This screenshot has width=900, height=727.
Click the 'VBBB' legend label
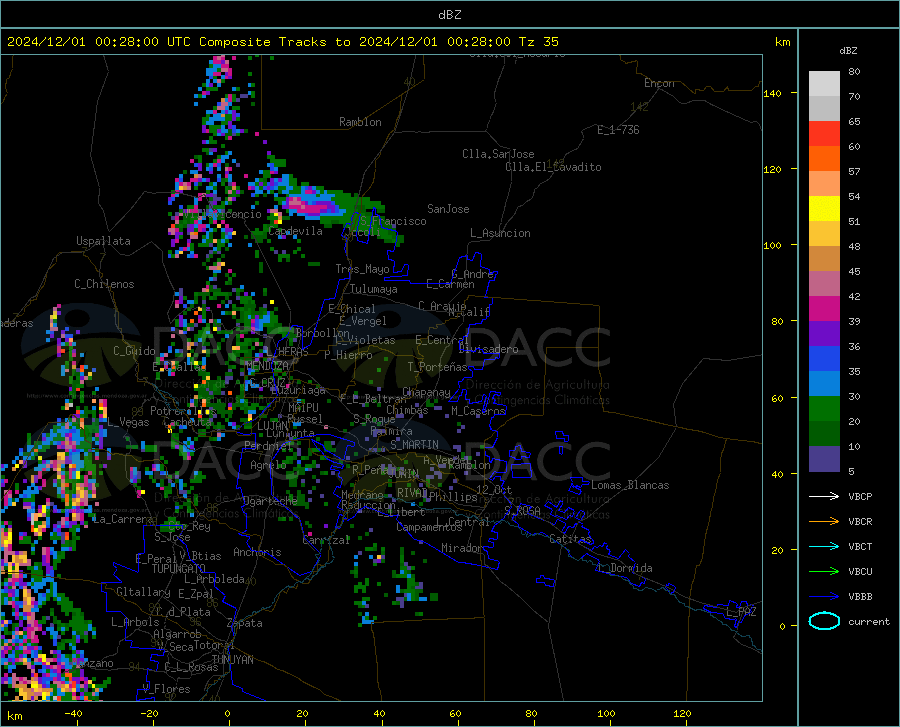pyautogui.click(x=860, y=596)
